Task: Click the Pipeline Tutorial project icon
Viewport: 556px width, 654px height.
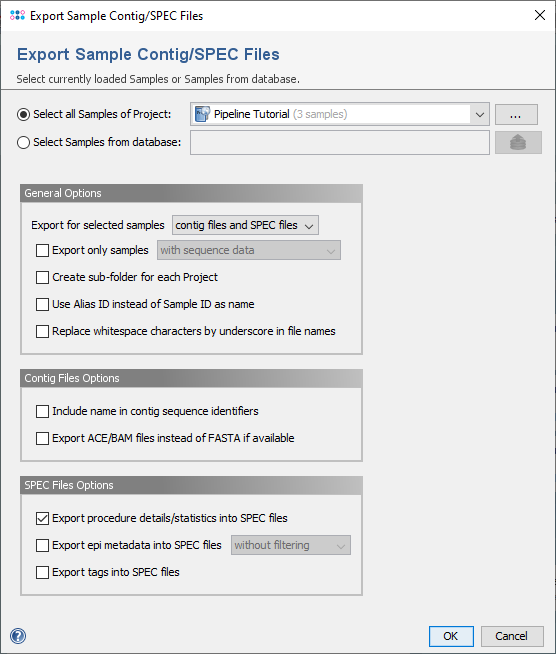Action: pos(203,114)
